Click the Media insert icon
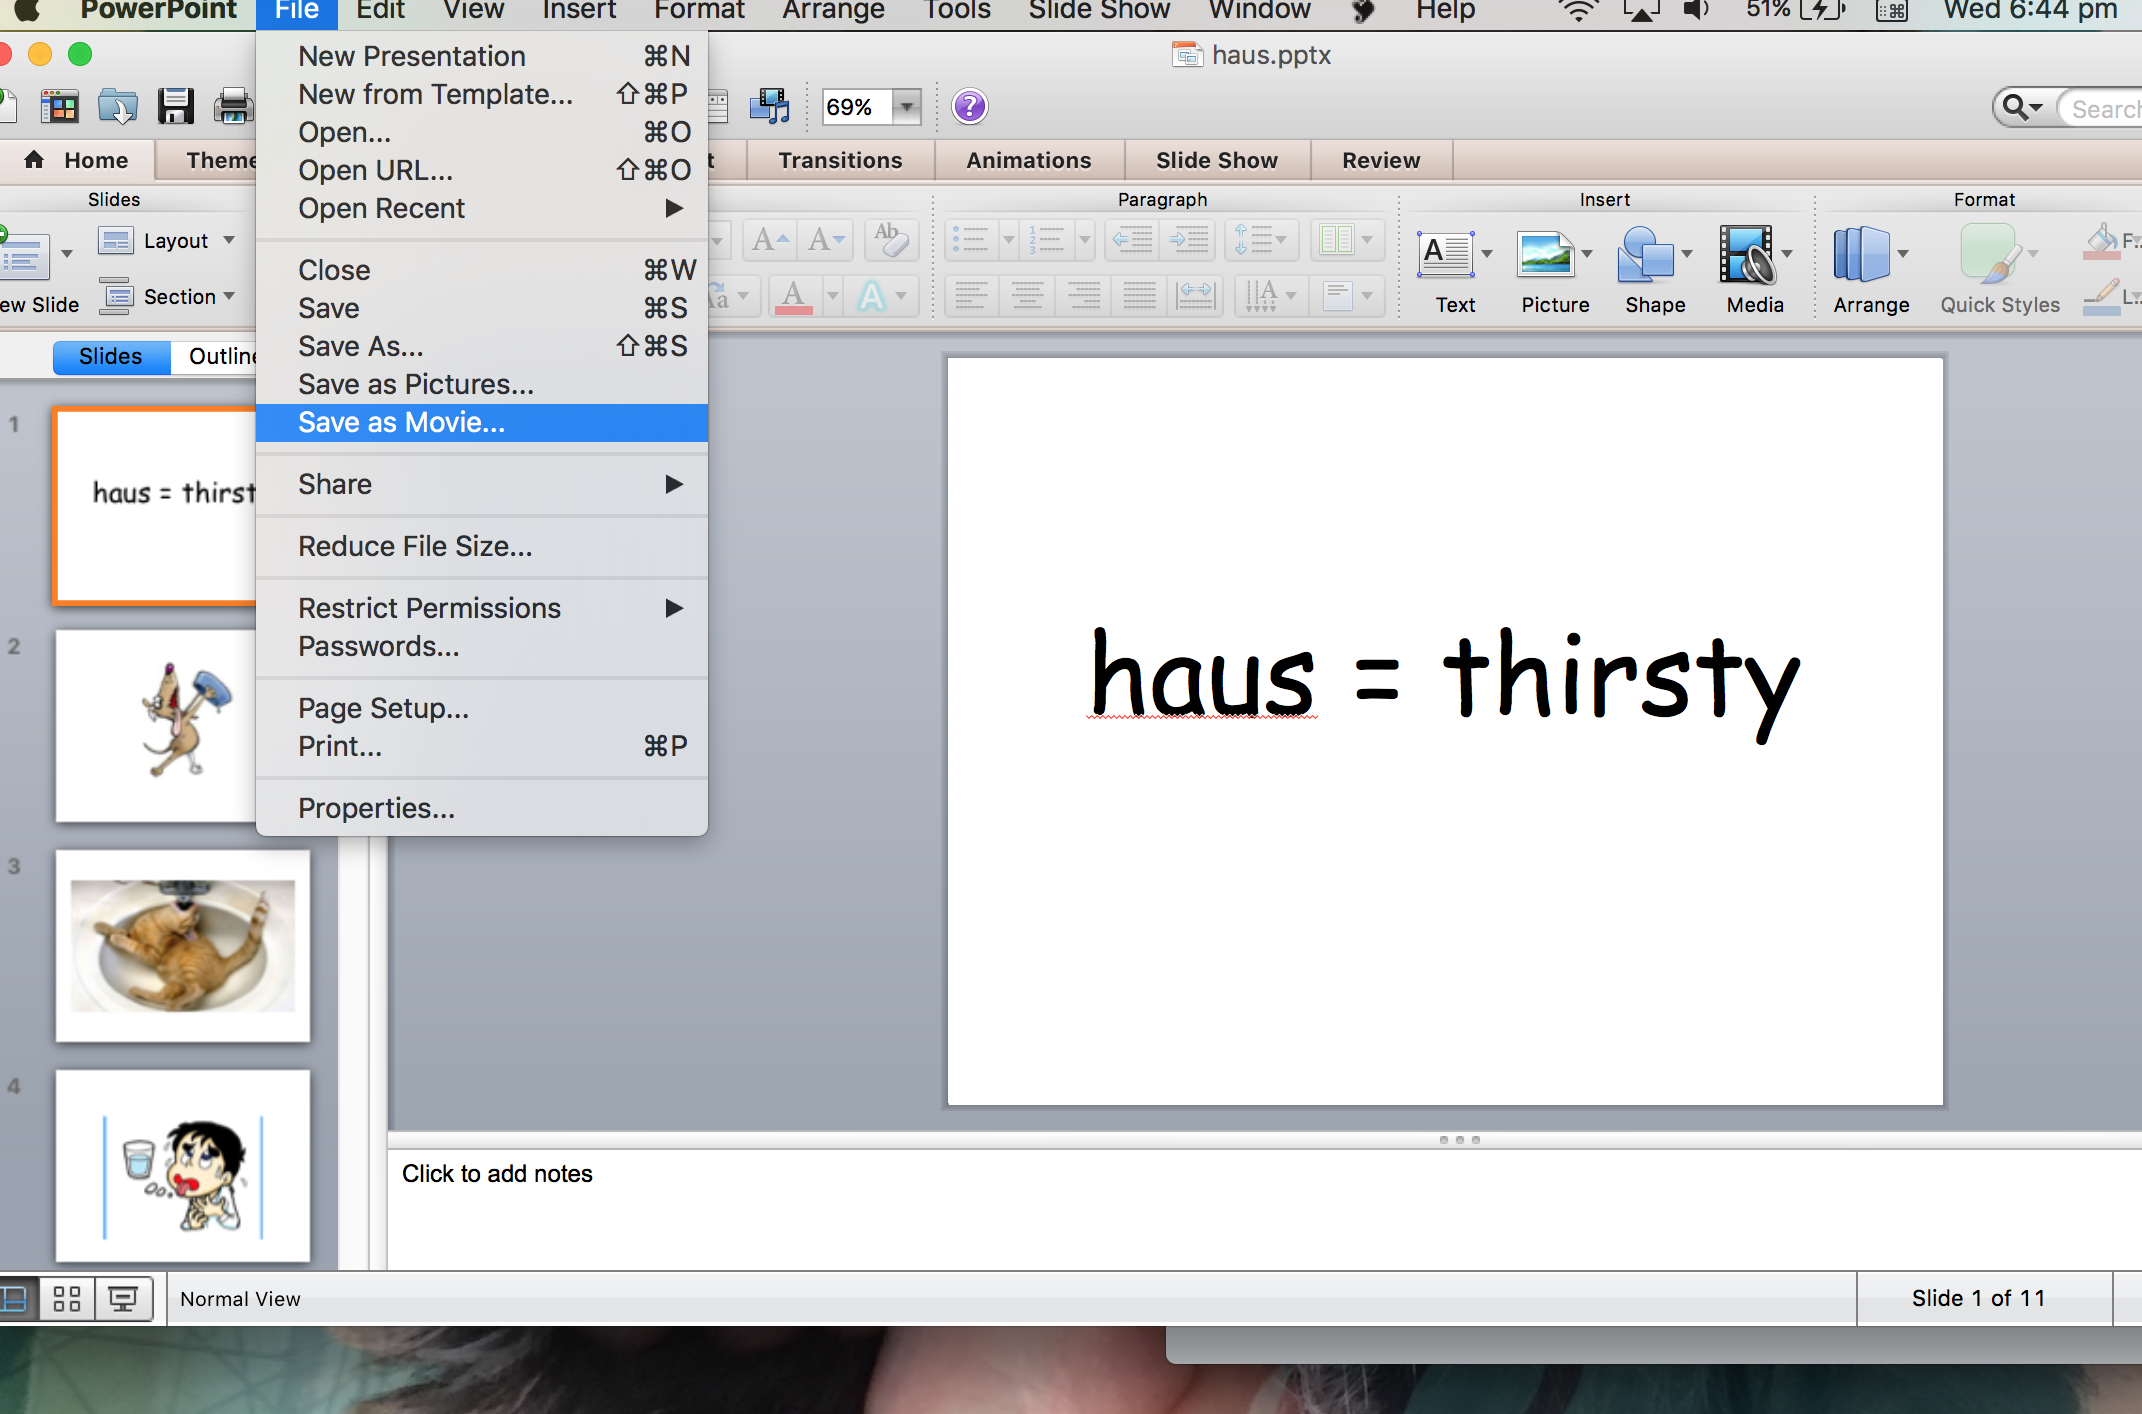 pos(1746,256)
